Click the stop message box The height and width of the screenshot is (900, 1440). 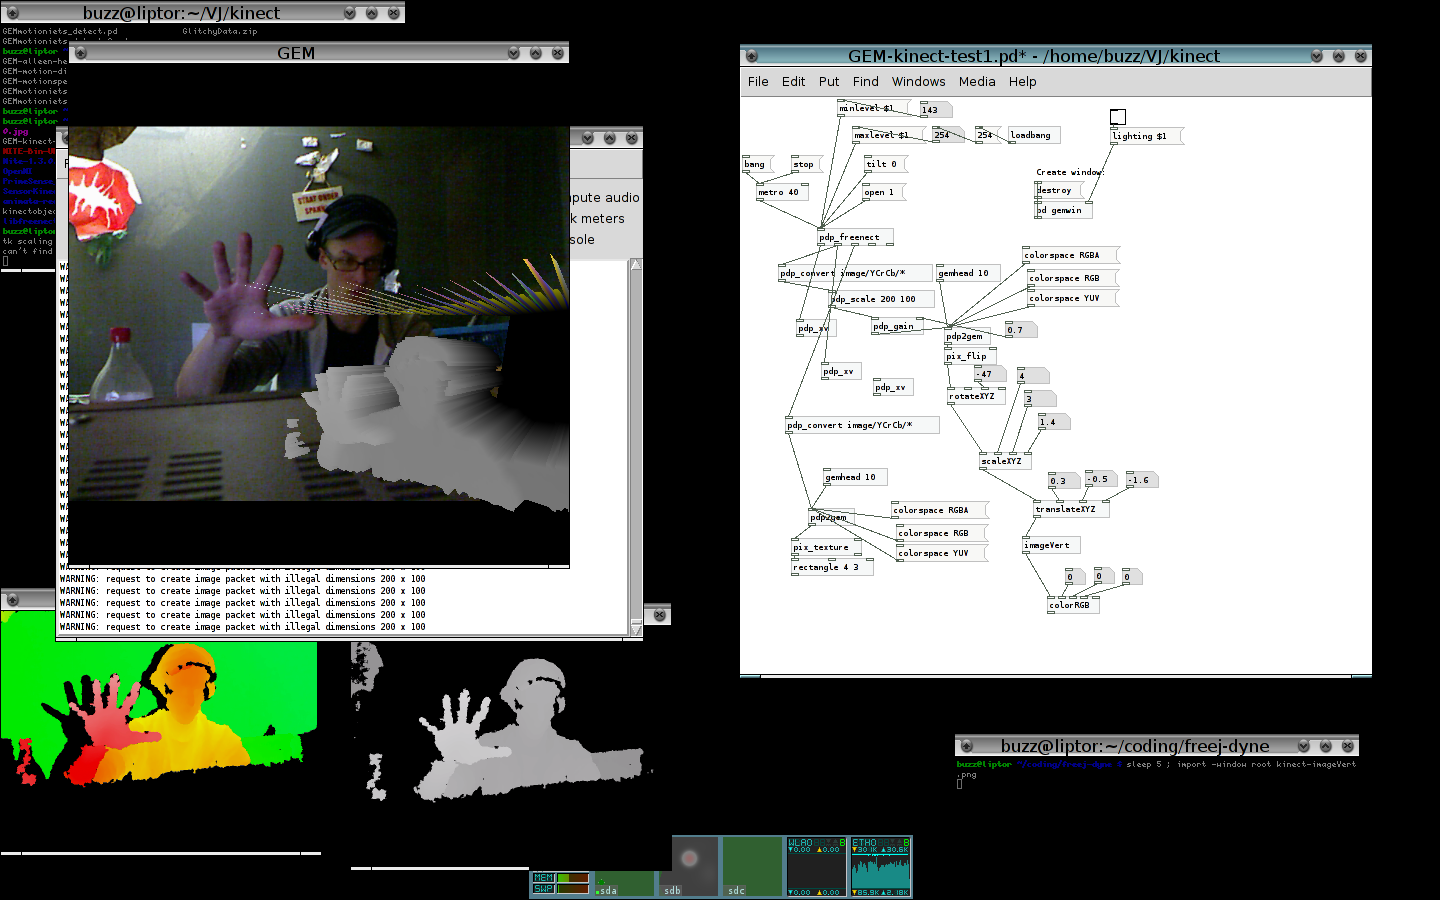[807, 164]
